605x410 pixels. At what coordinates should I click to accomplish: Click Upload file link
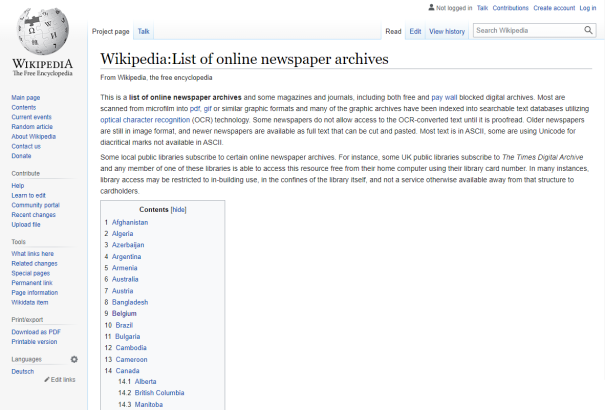26,224
